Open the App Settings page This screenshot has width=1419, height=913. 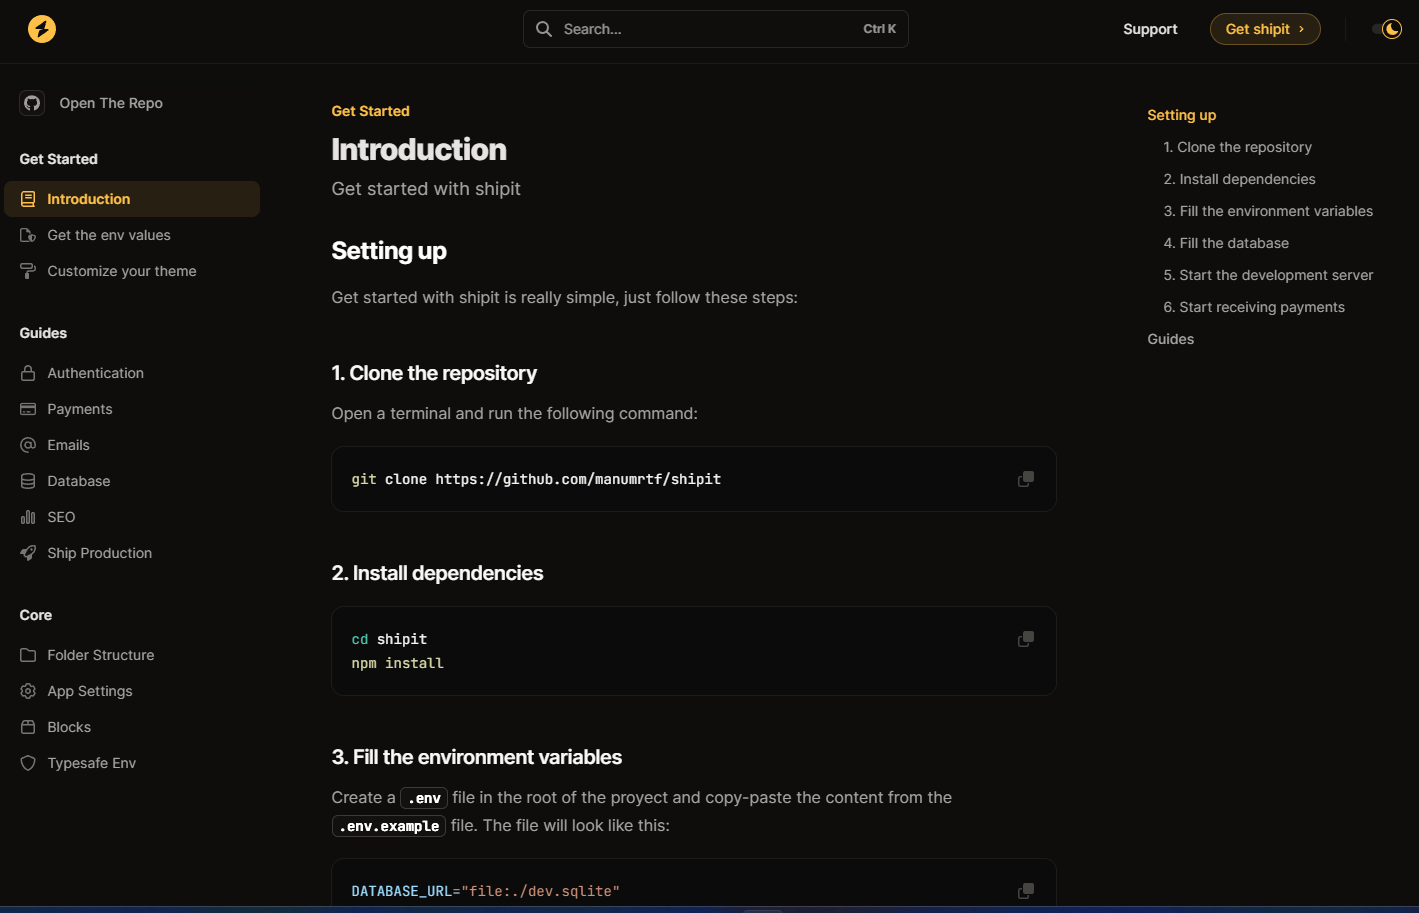pos(90,691)
